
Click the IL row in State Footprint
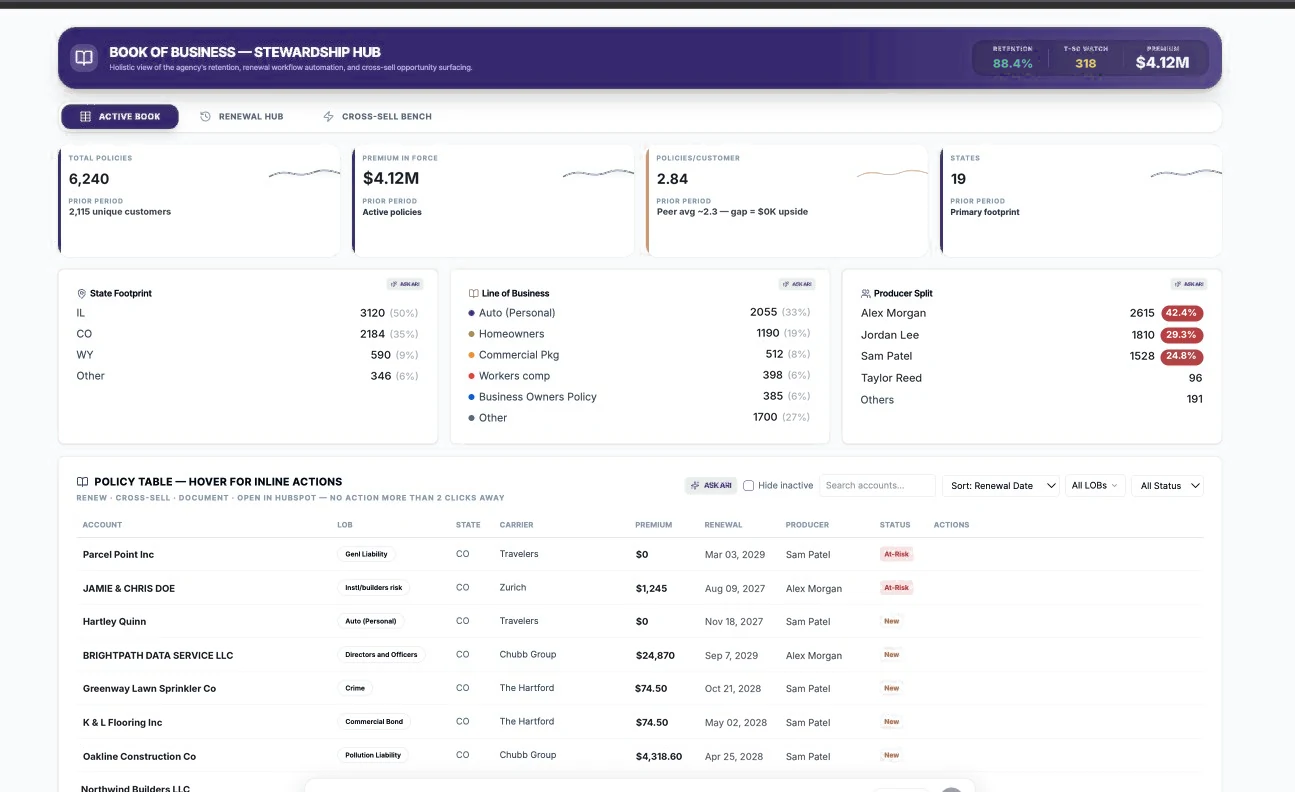247,313
